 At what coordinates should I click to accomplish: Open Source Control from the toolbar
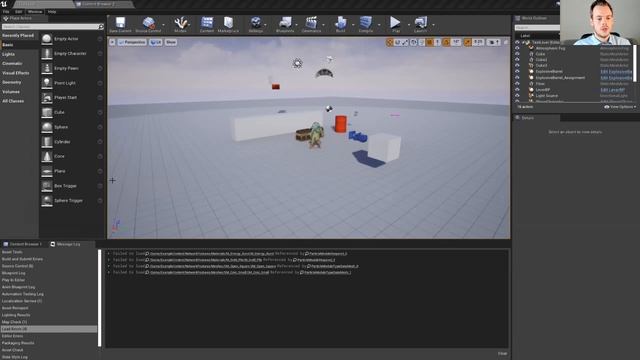(x=148, y=24)
